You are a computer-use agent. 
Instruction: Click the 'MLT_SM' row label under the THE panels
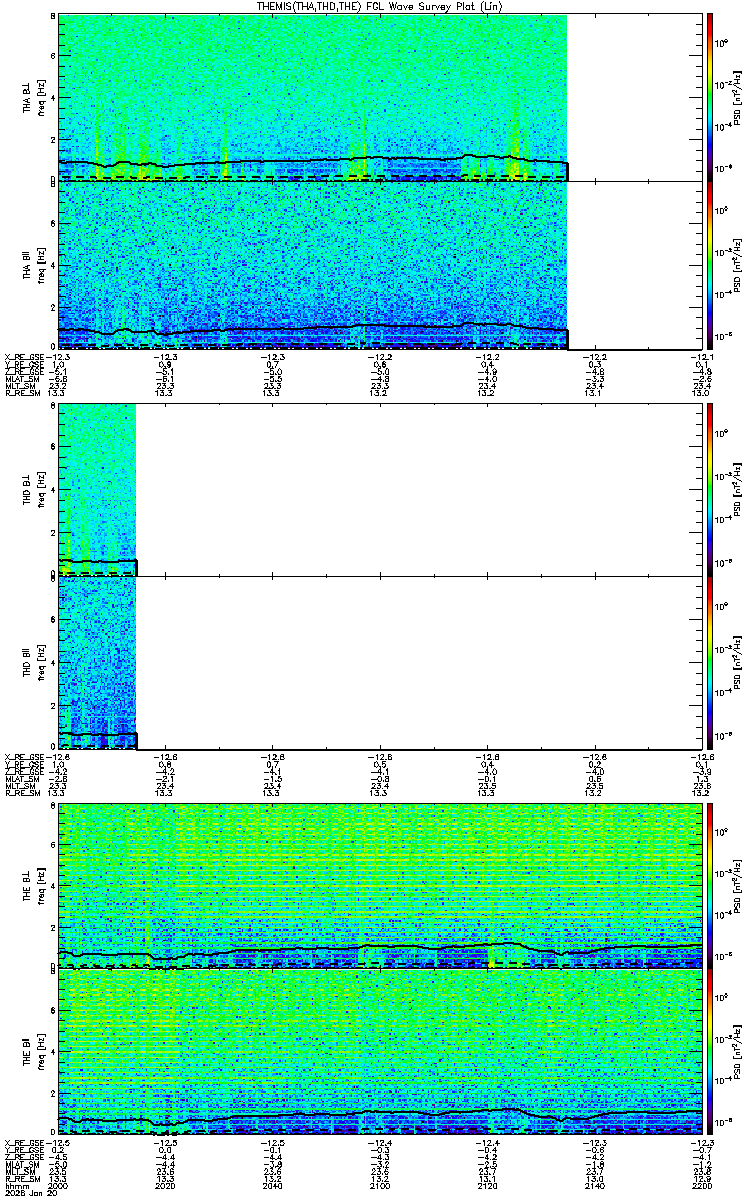coord(20,1171)
